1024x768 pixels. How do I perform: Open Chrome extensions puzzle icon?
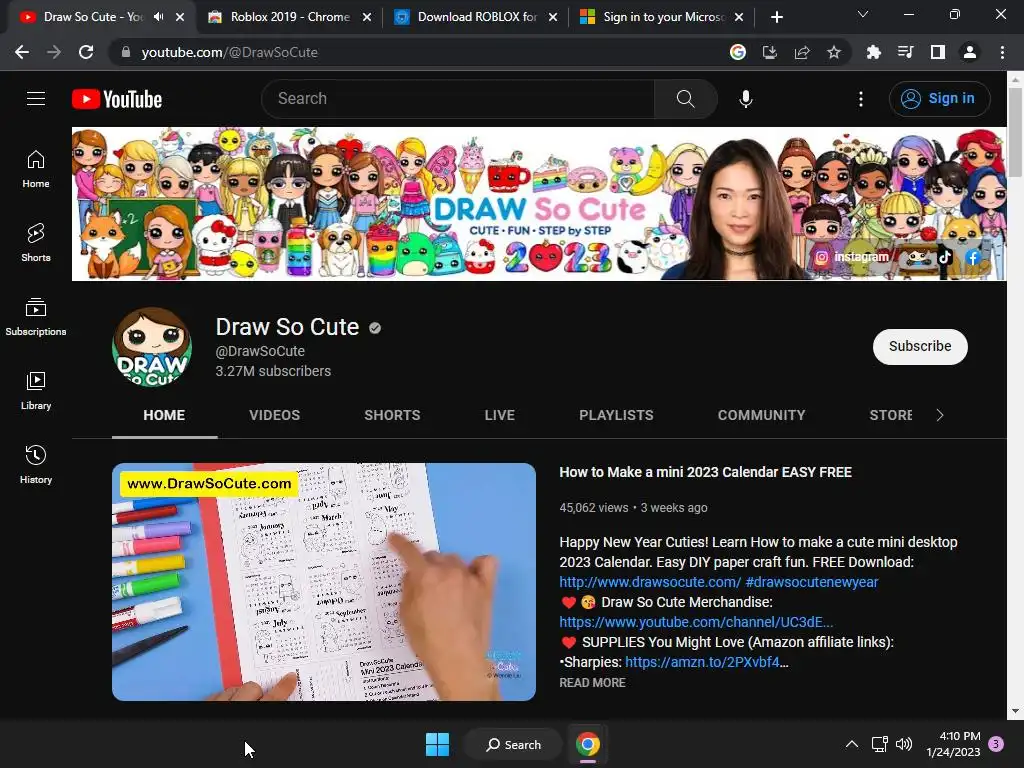point(874,52)
